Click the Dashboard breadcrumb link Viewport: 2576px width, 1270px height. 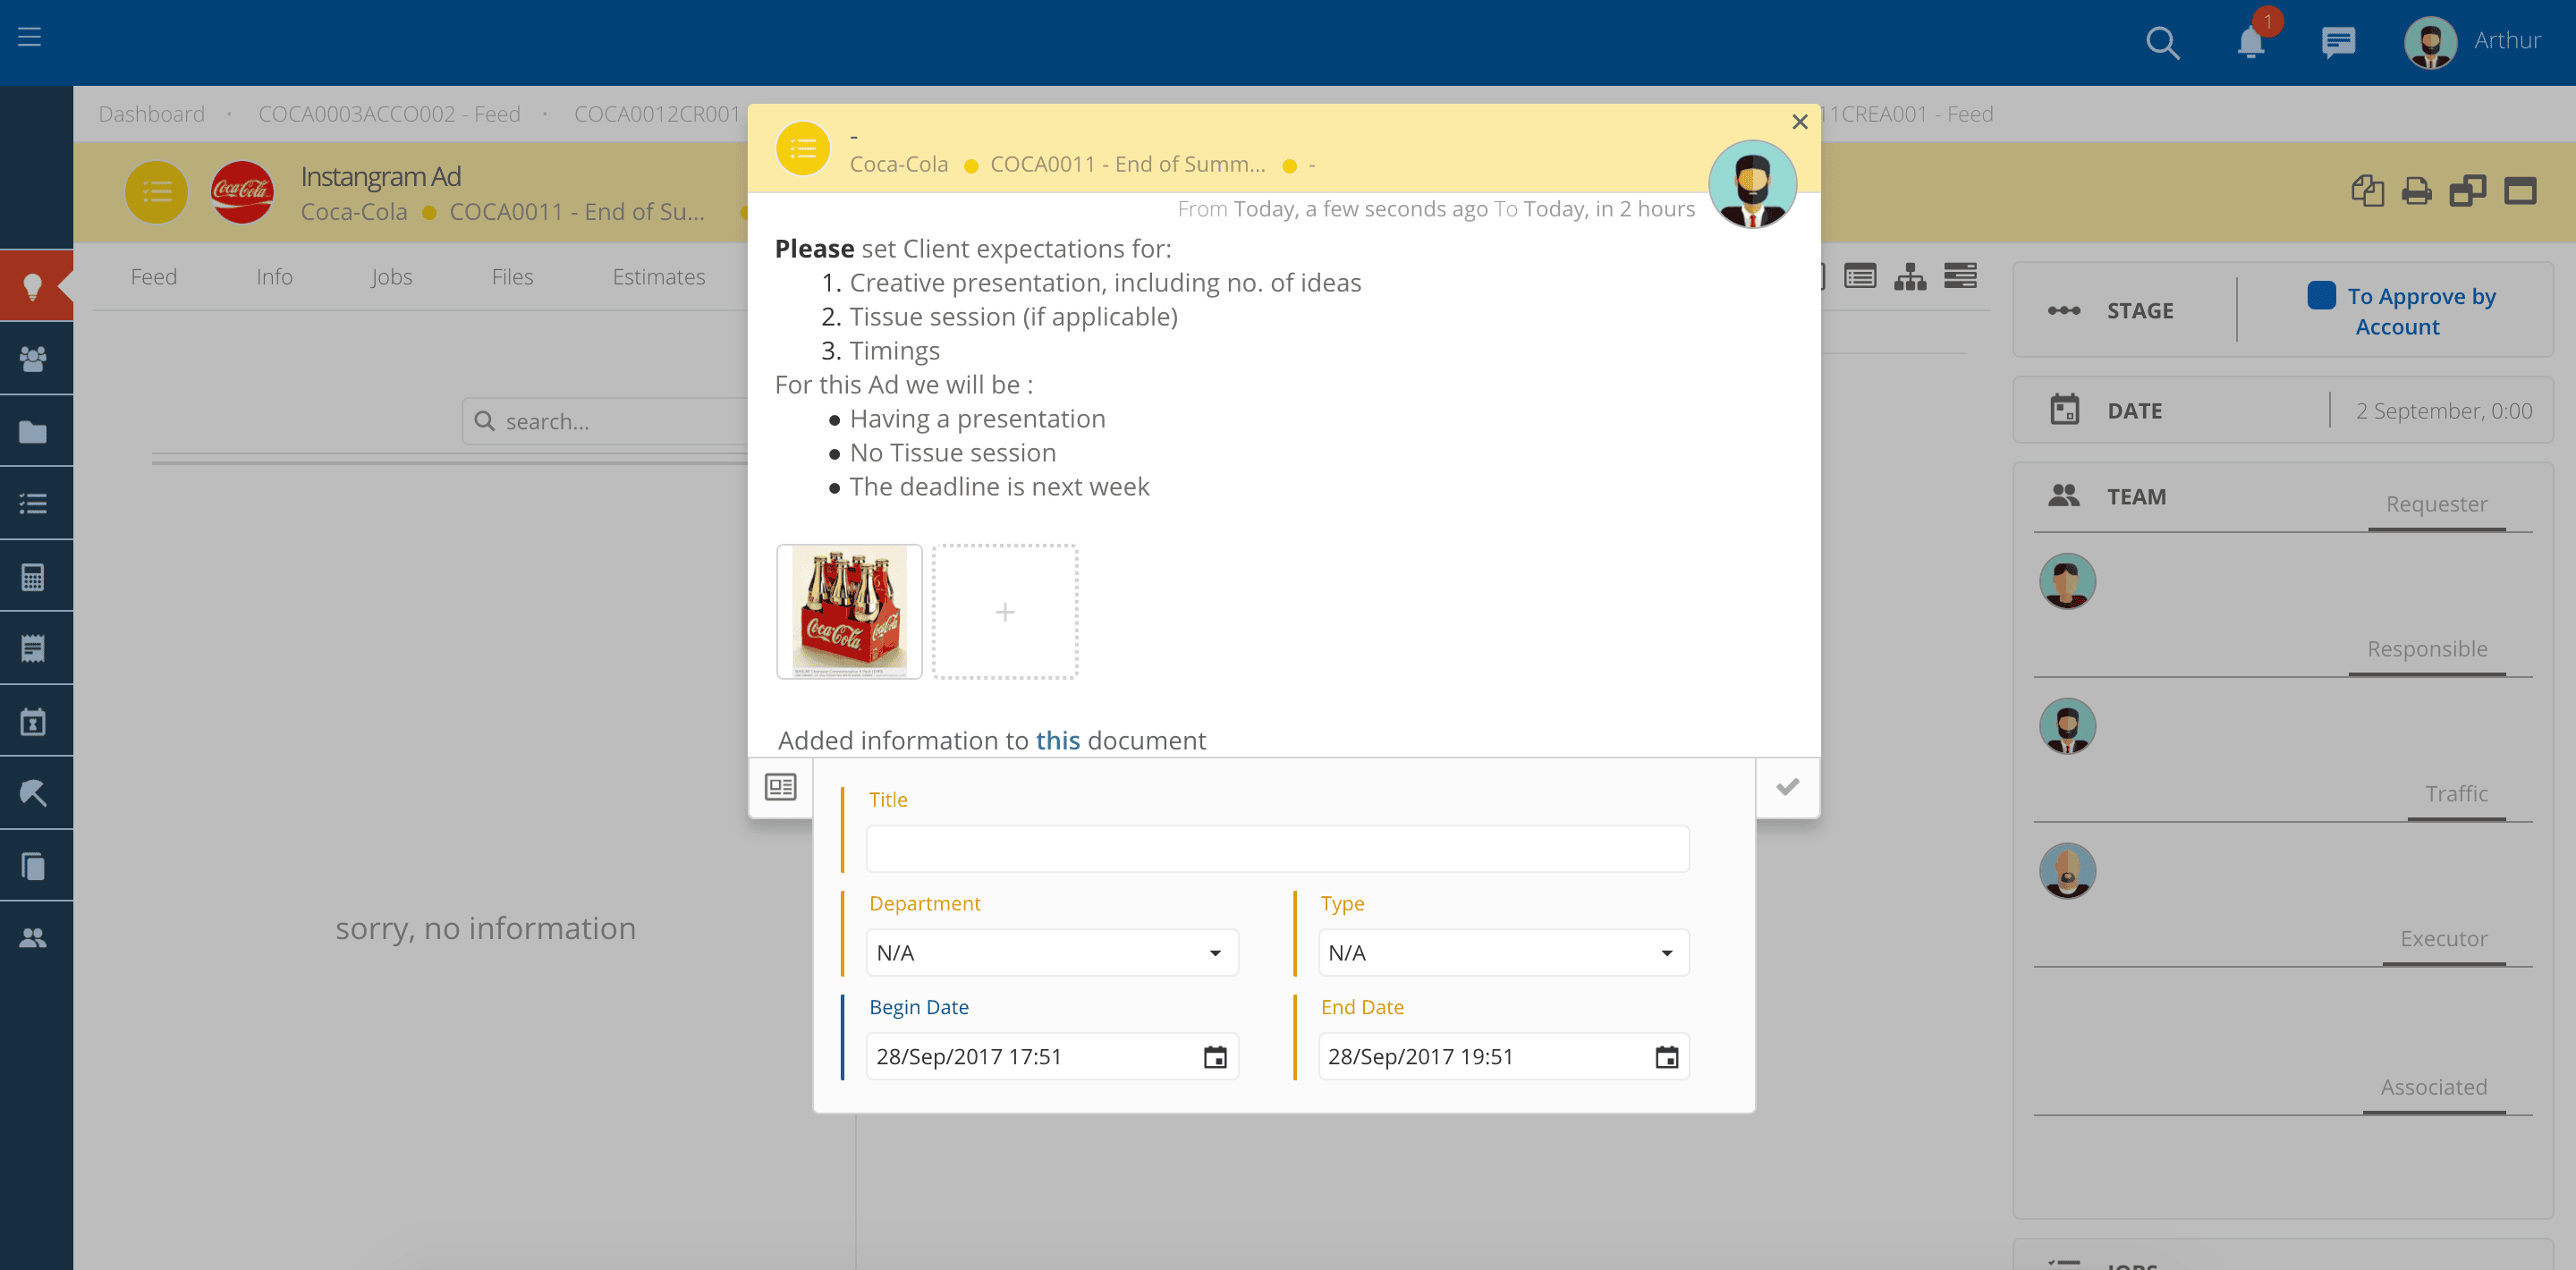(151, 114)
